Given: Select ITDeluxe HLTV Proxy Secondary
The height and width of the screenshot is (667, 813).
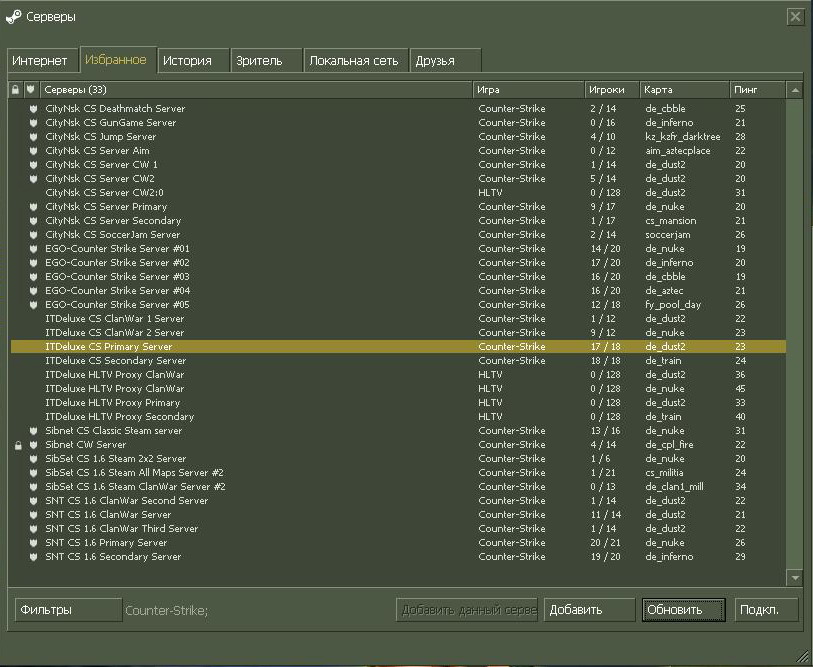Looking at the screenshot, I should coord(398,416).
